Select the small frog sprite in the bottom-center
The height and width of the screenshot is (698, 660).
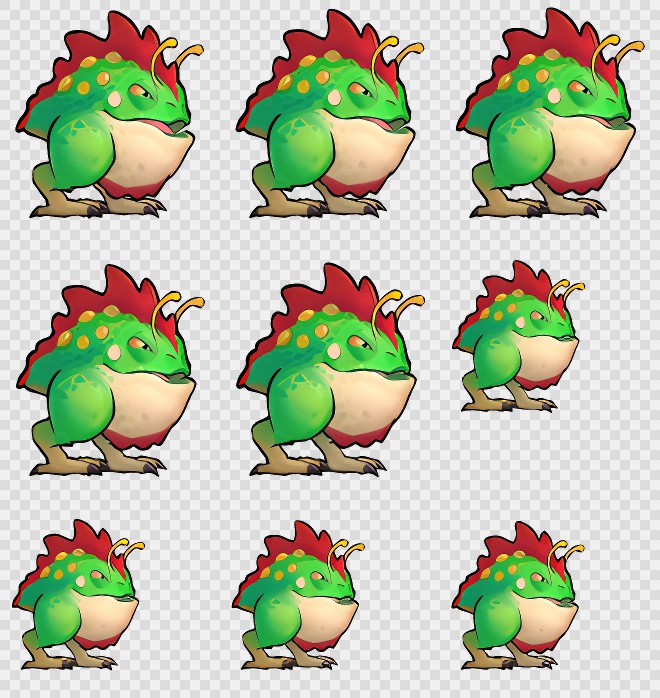[299, 596]
